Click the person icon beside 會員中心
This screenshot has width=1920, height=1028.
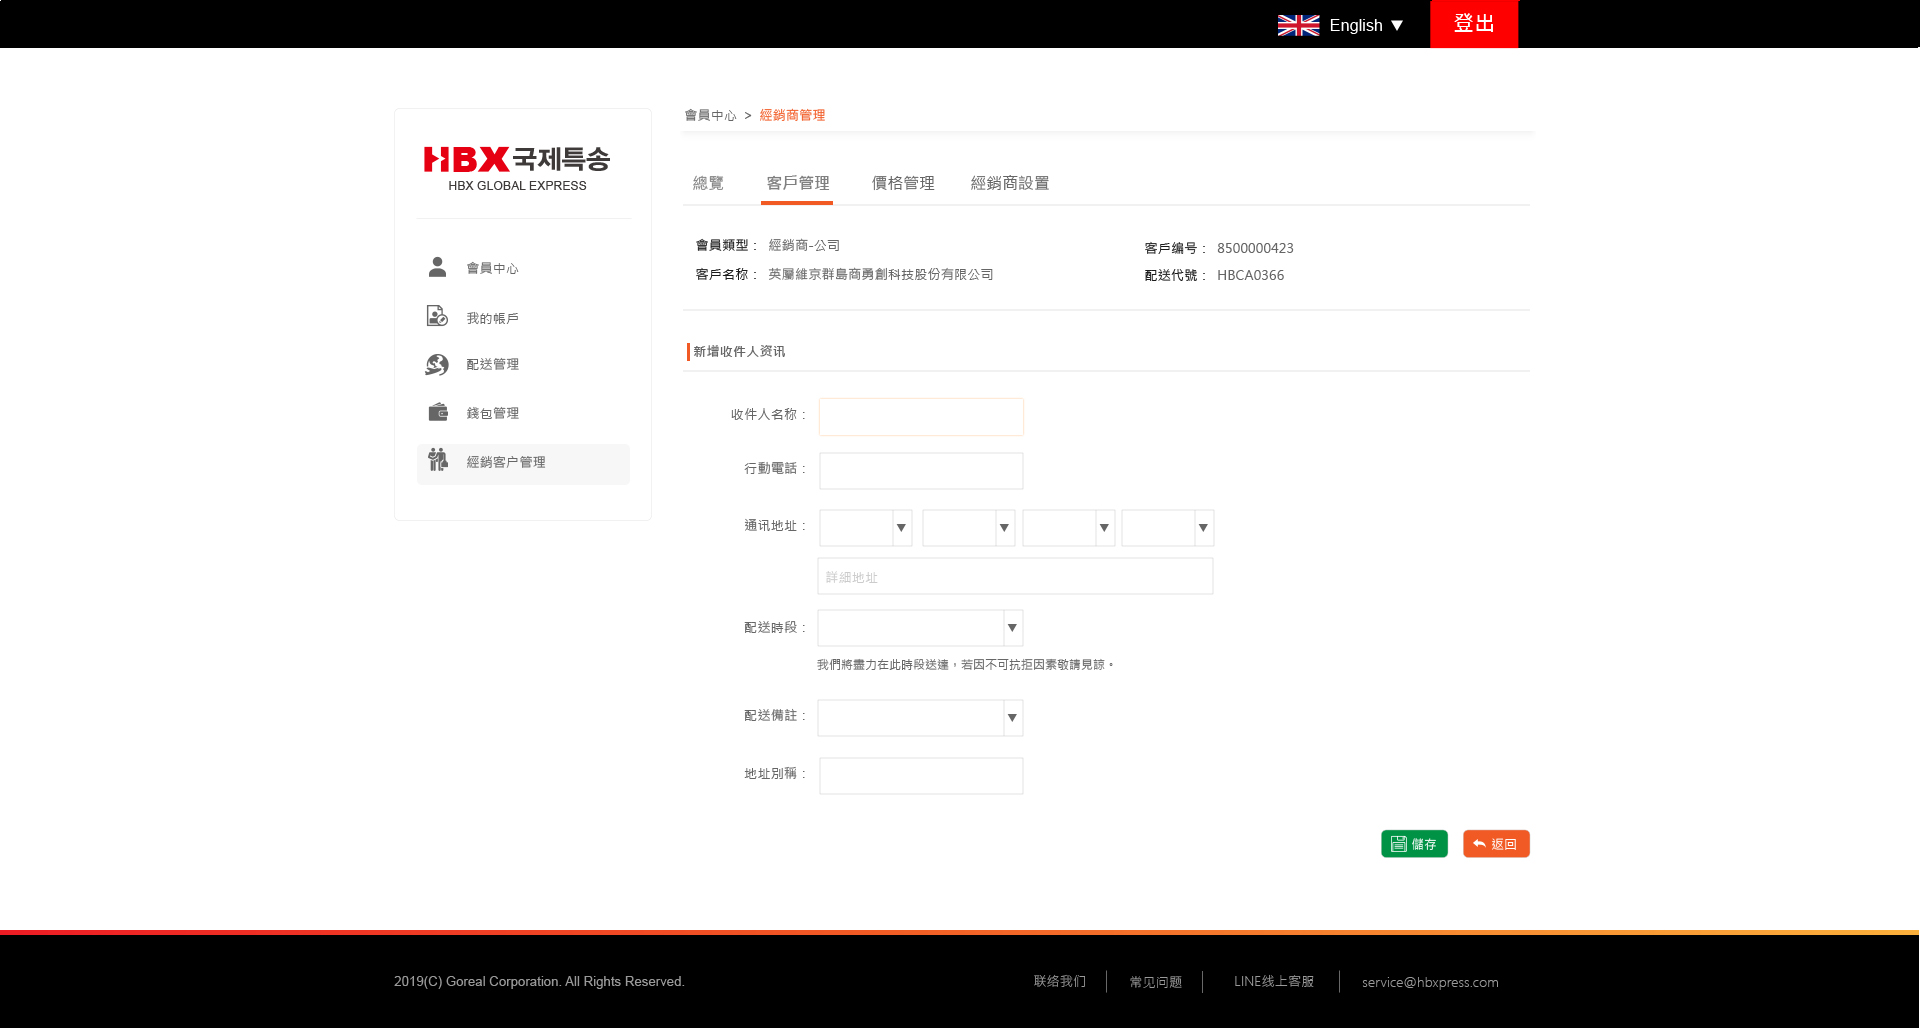click(437, 267)
